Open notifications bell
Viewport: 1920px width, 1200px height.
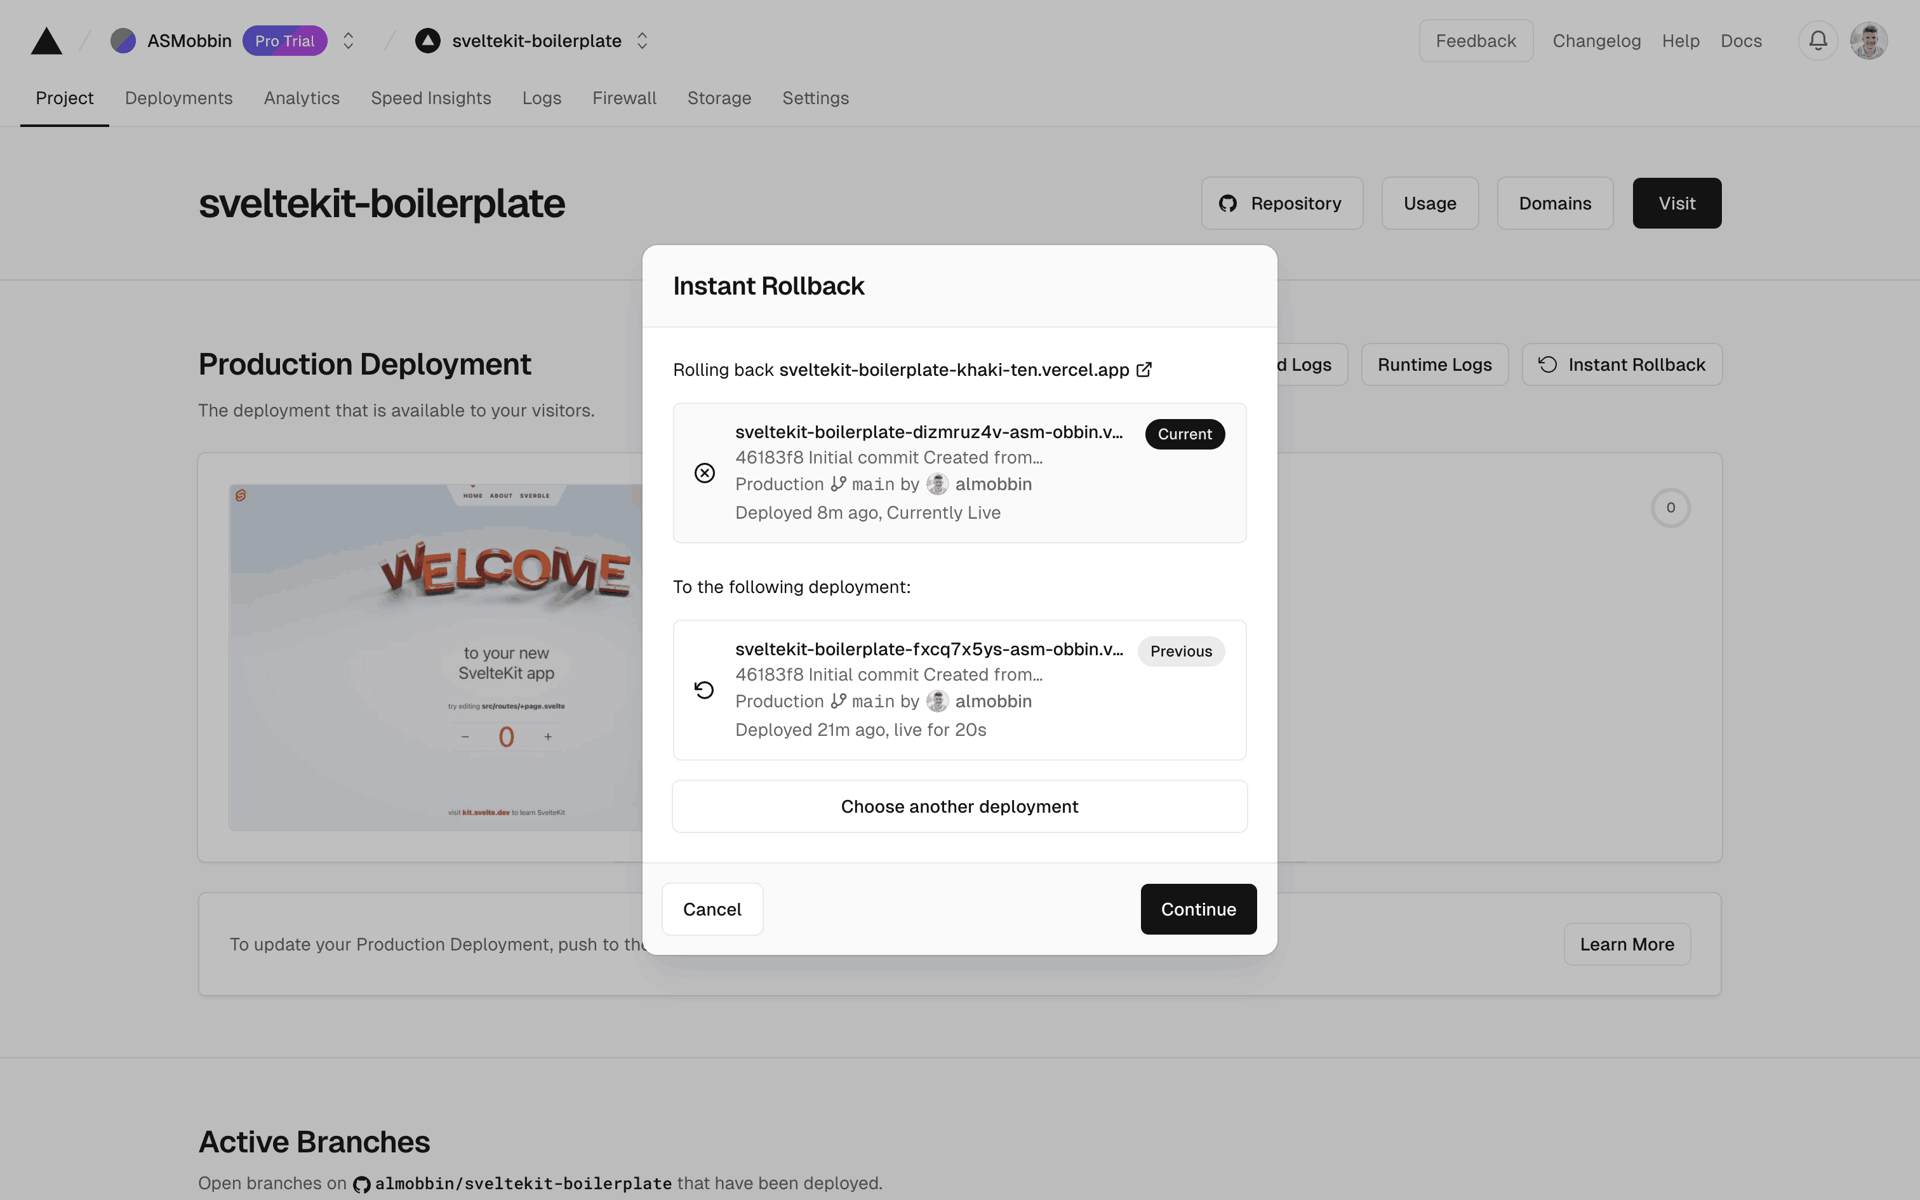click(x=1818, y=41)
